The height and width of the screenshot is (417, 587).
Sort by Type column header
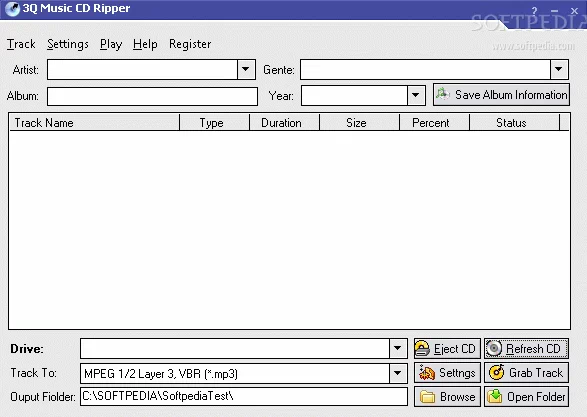(215, 123)
